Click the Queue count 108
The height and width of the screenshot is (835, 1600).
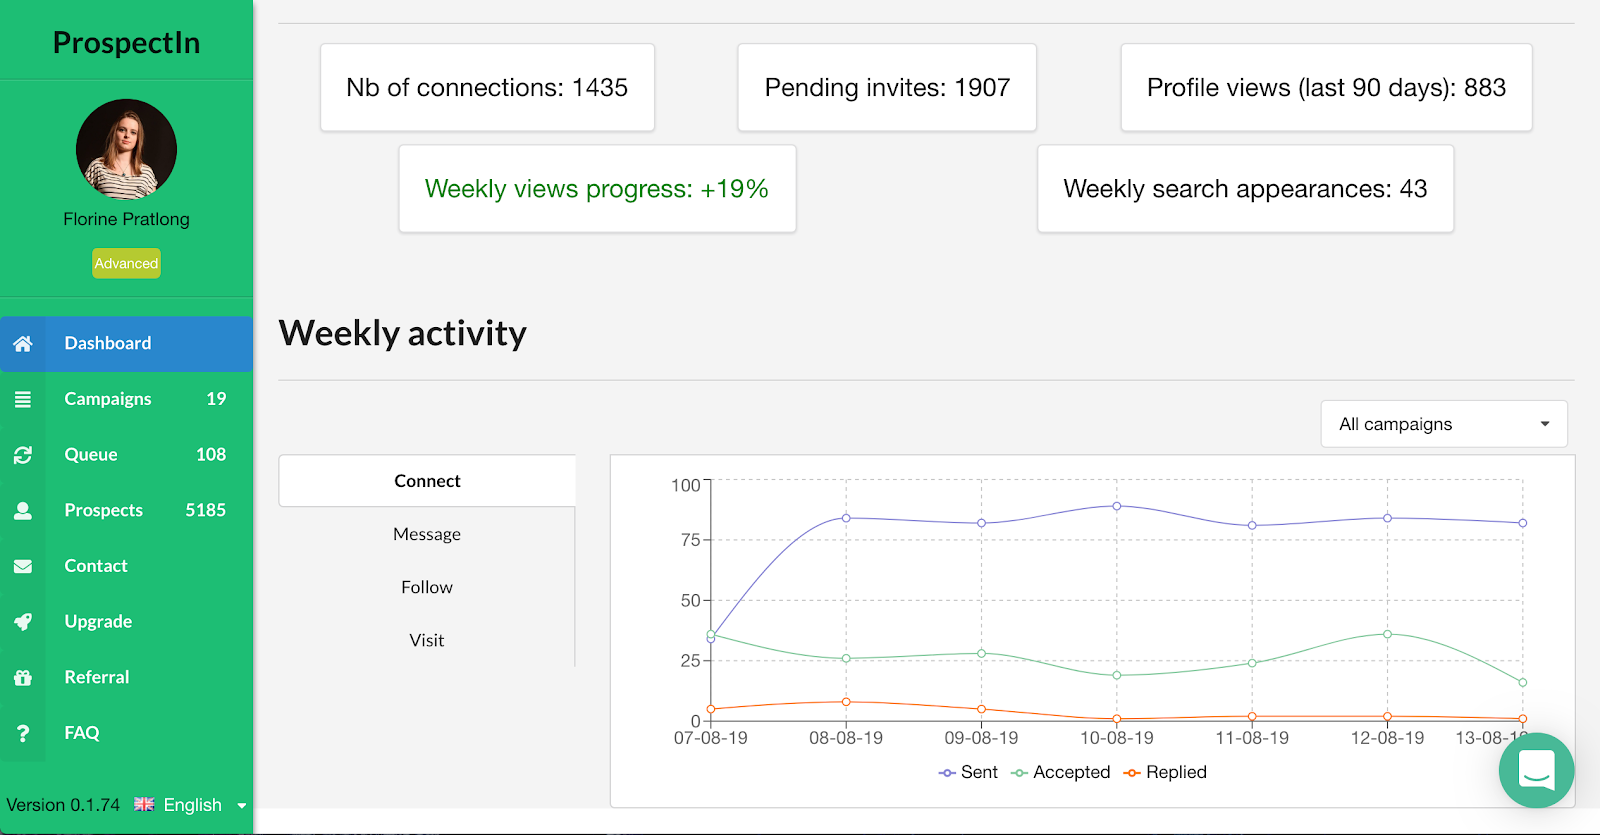[x=211, y=455]
